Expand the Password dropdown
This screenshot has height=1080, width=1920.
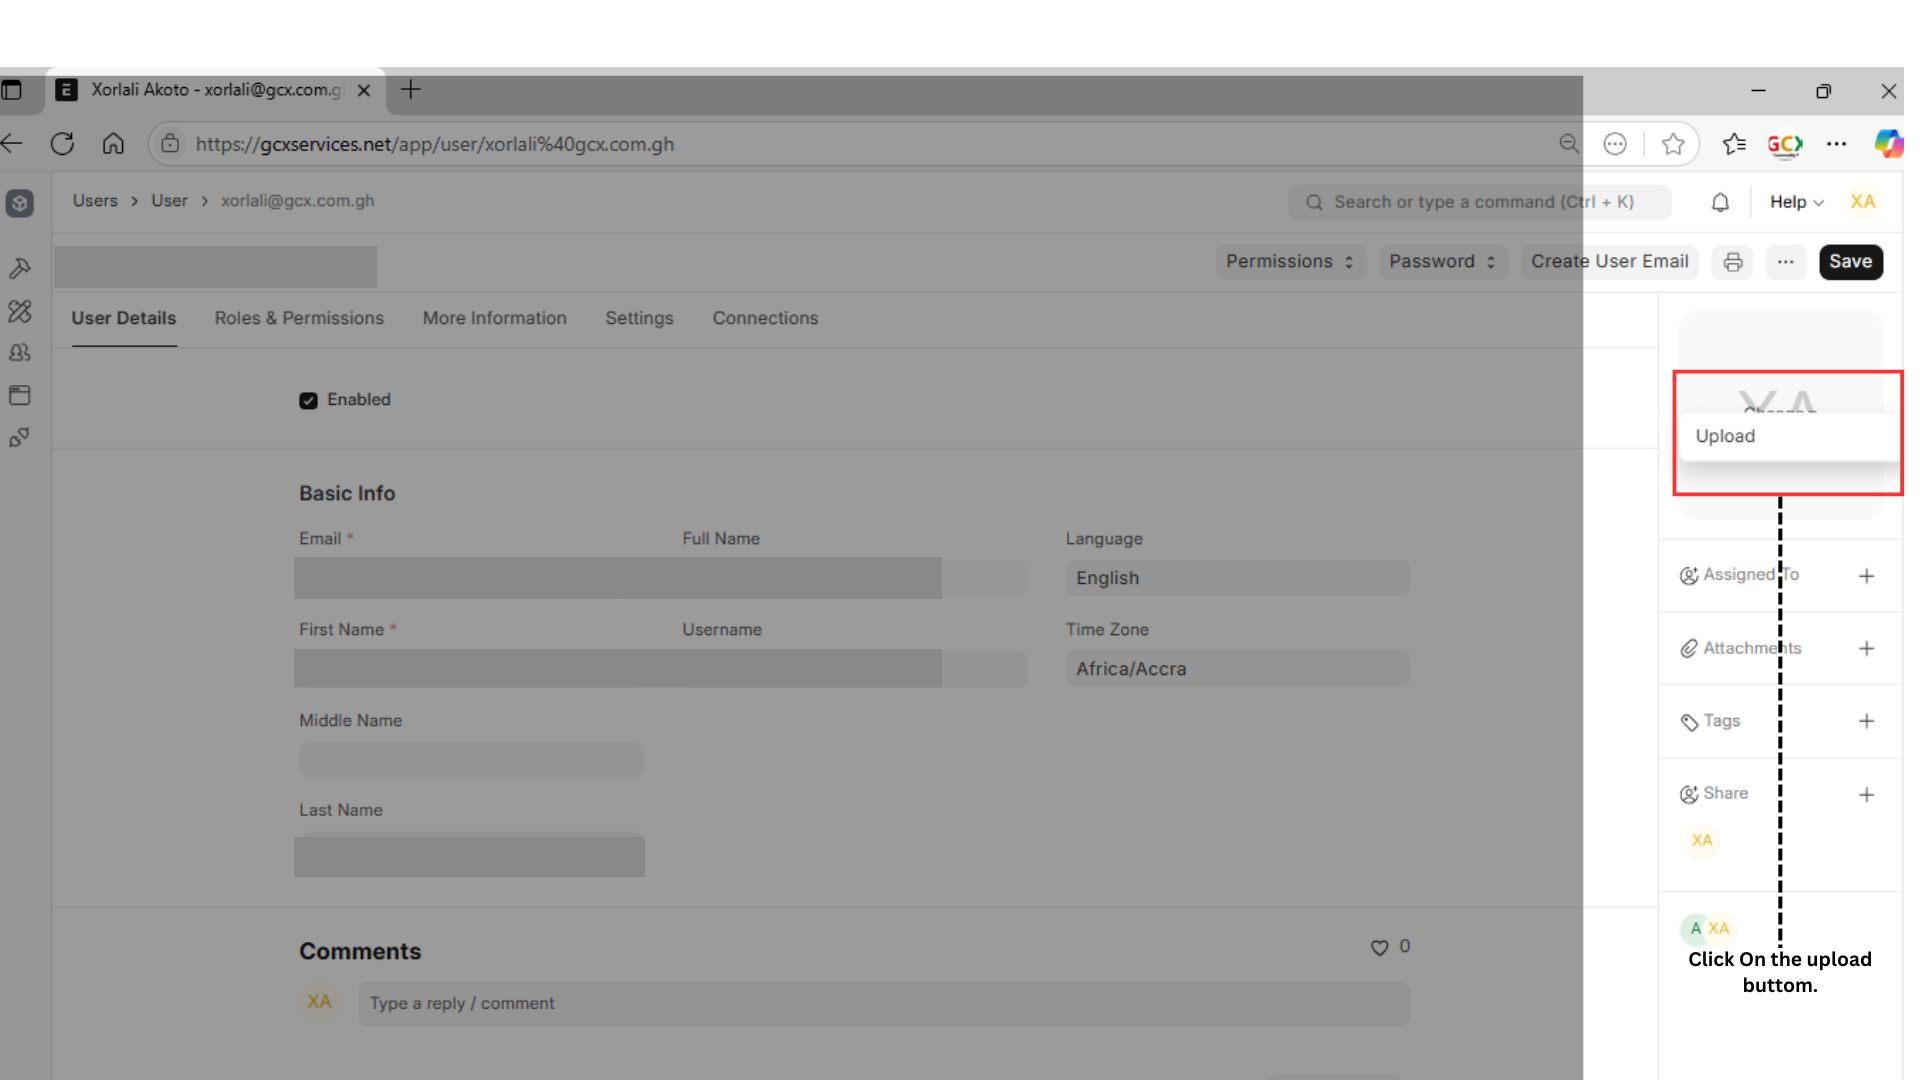(1442, 262)
